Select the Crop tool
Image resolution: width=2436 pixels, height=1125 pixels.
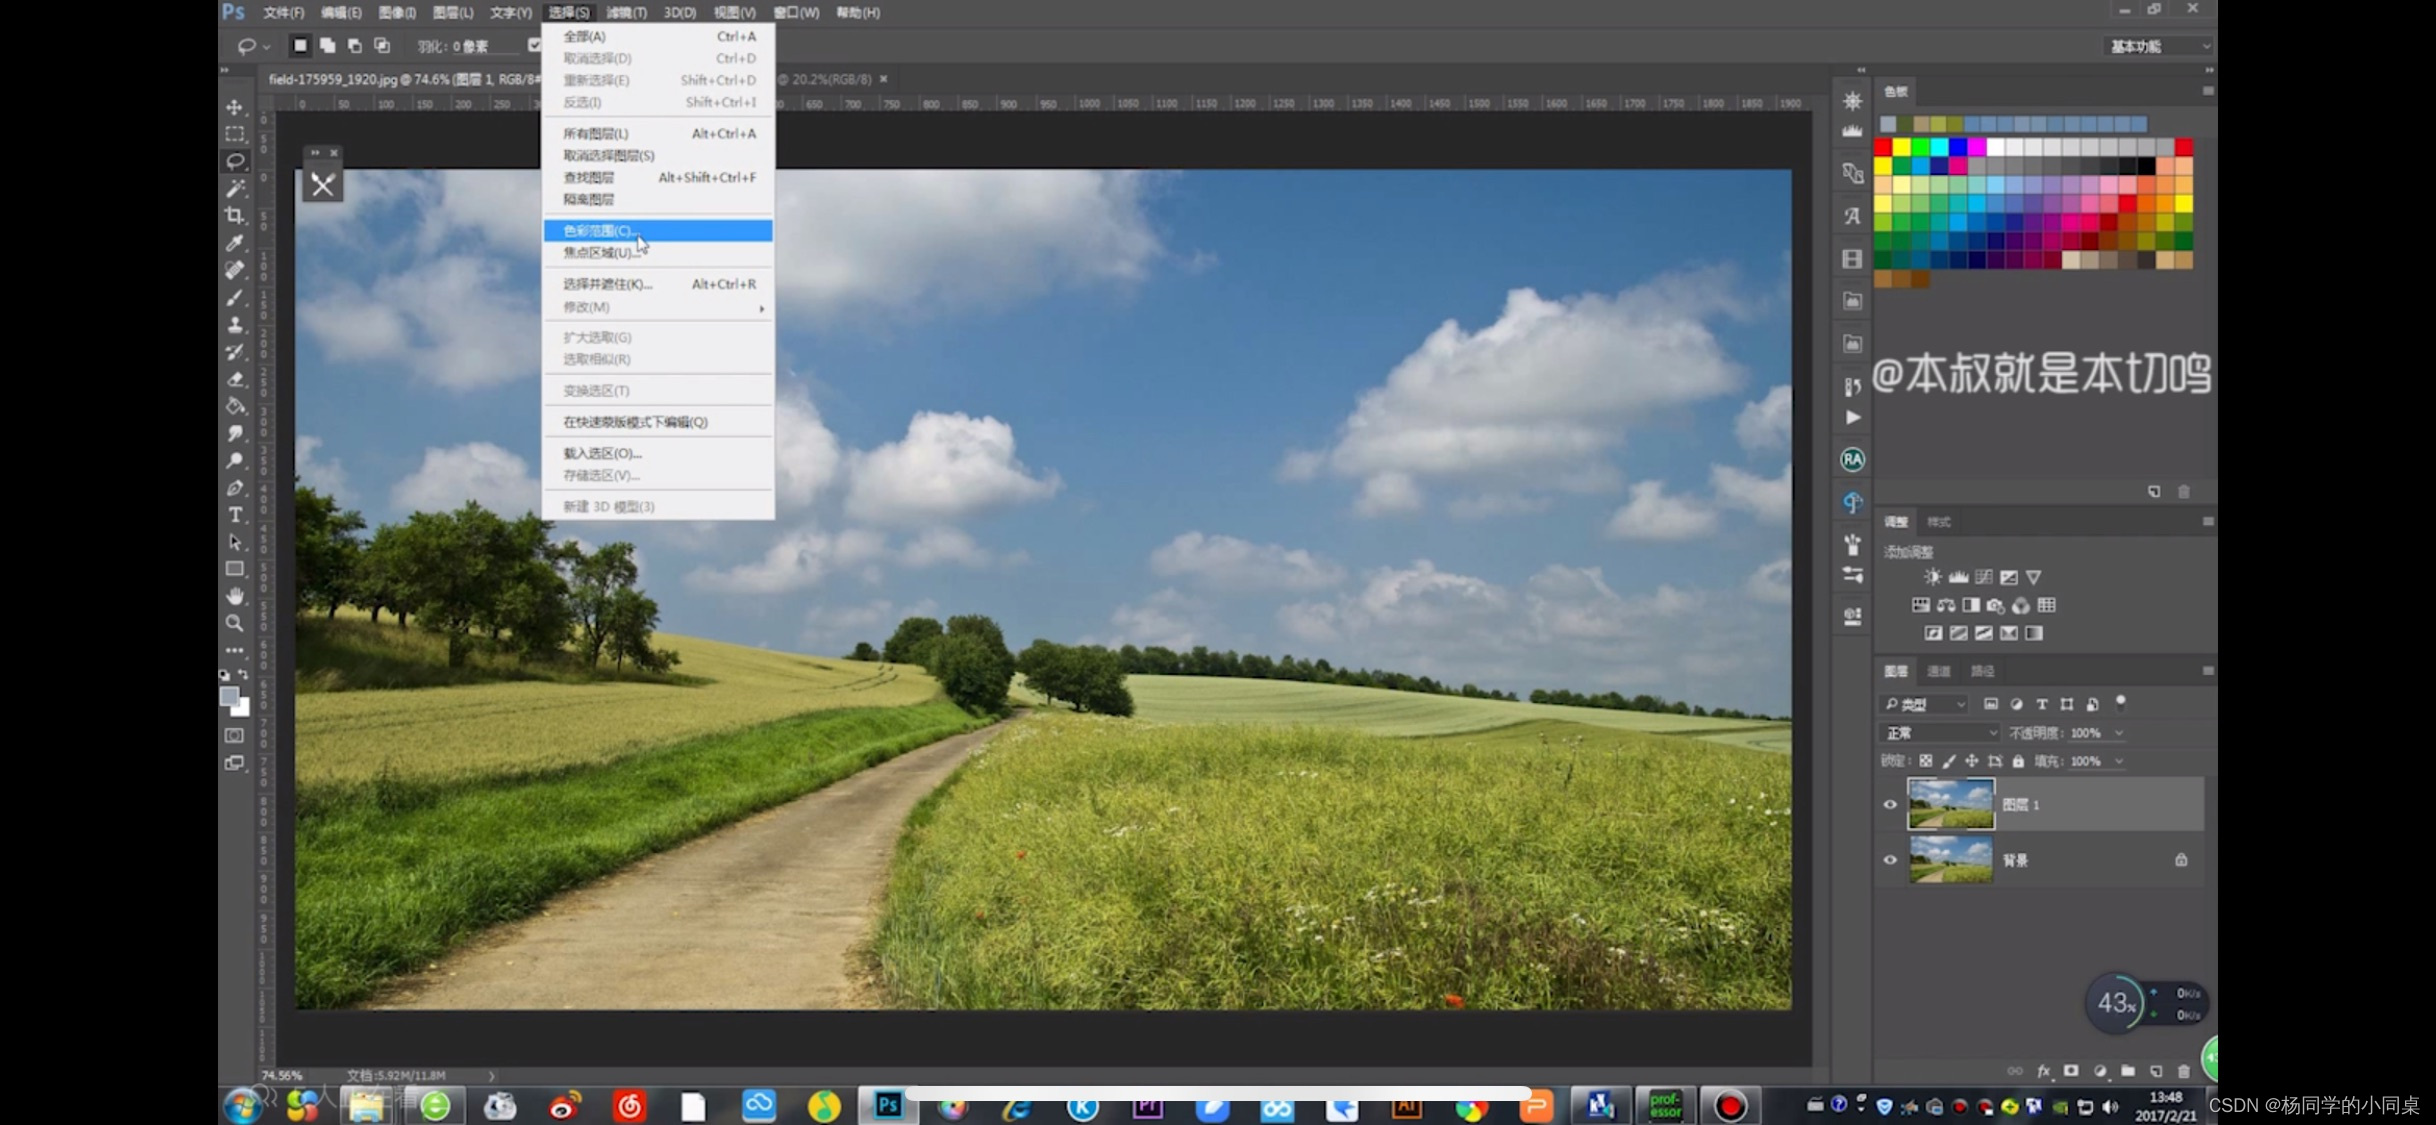tap(235, 215)
